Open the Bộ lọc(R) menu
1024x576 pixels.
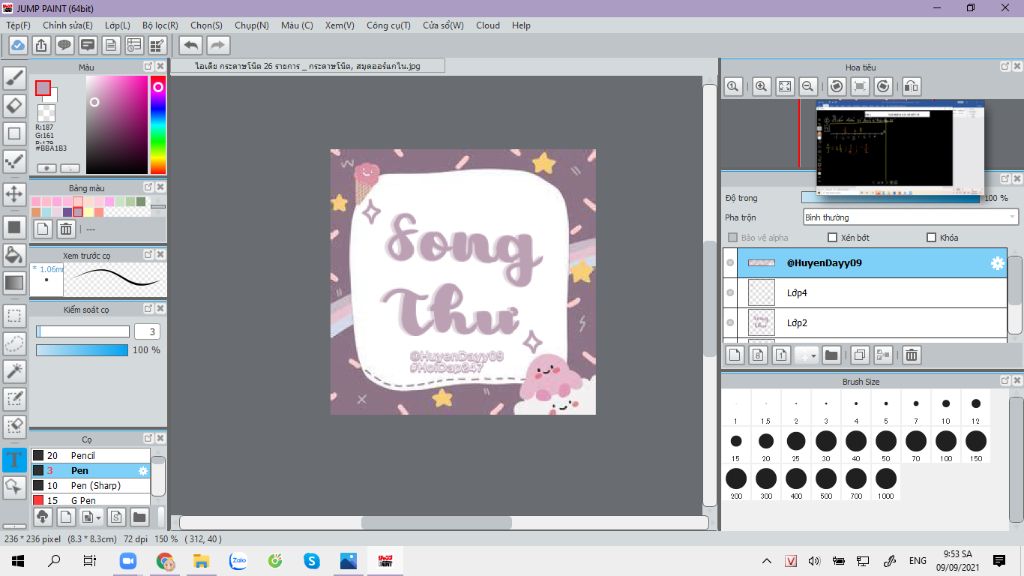point(160,25)
